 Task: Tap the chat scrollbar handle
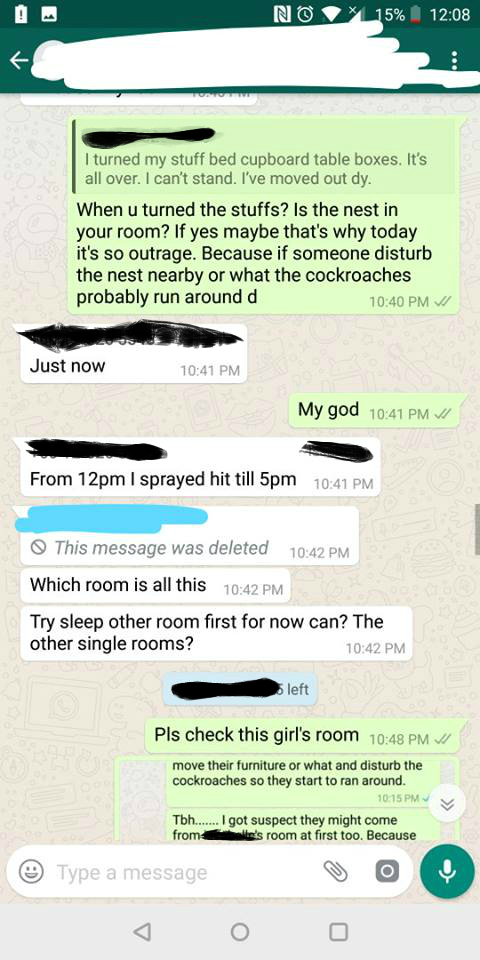tap(477, 529)
